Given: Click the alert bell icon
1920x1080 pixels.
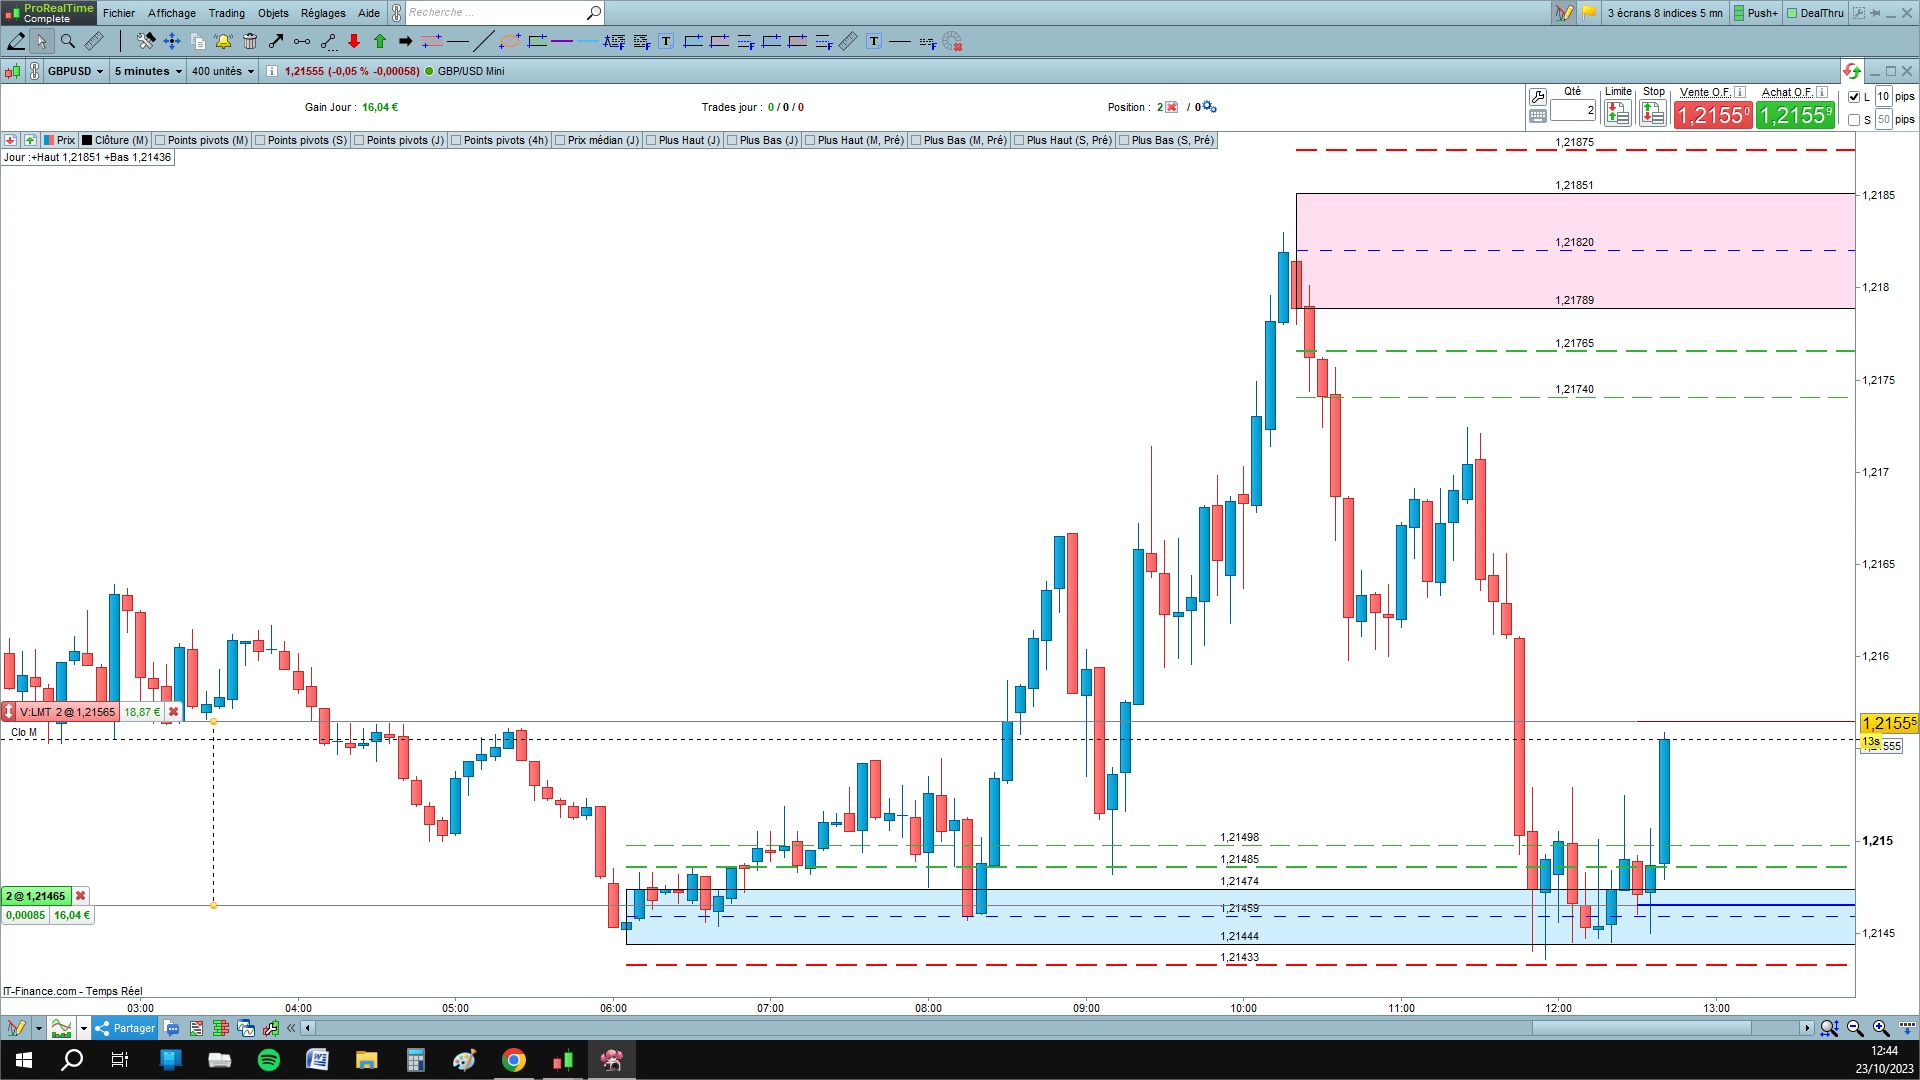Looking at the screenshot, I should [x=223, y=41].
